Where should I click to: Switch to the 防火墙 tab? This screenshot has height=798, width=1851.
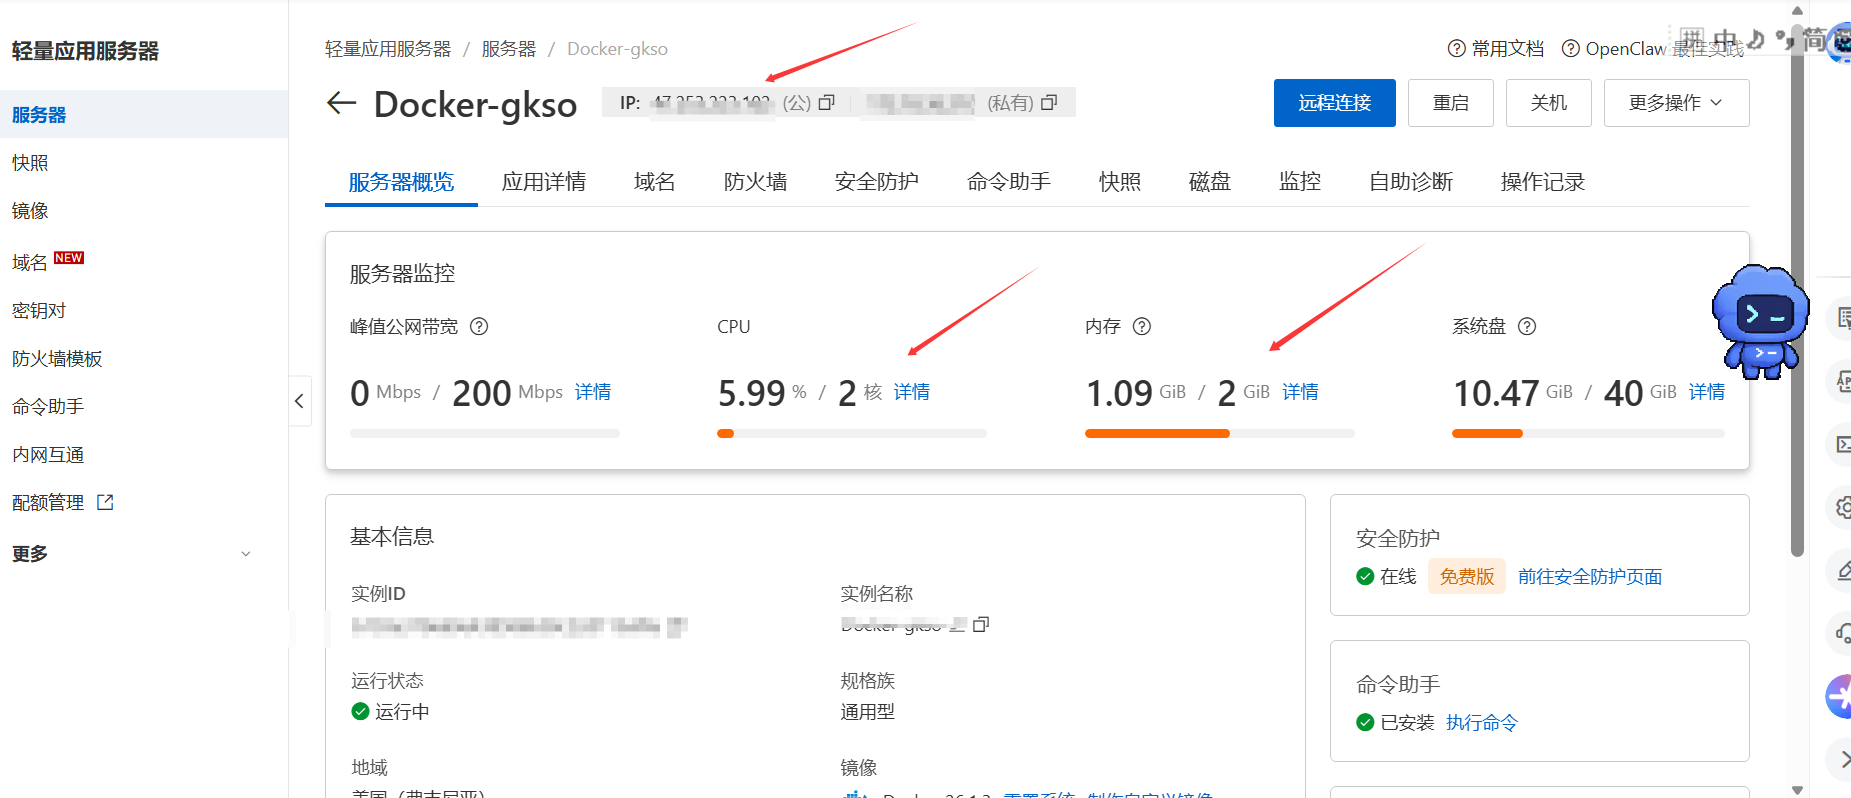[755, 182]
